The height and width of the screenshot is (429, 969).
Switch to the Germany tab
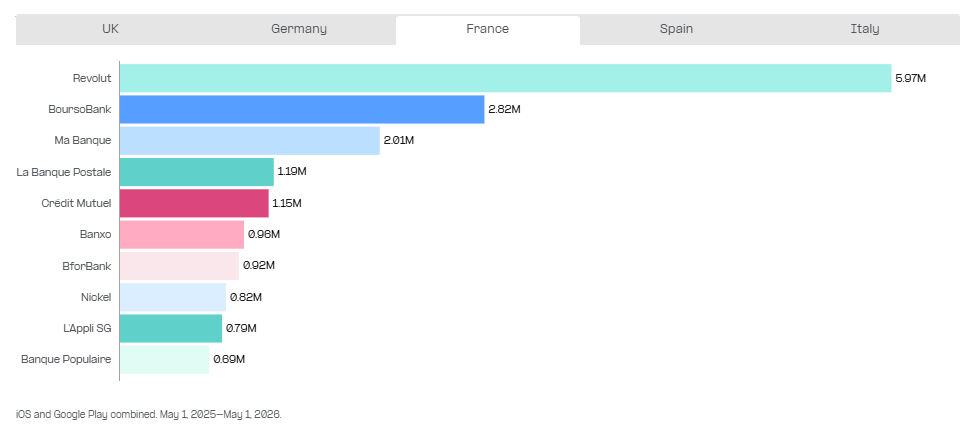[298, 29]
